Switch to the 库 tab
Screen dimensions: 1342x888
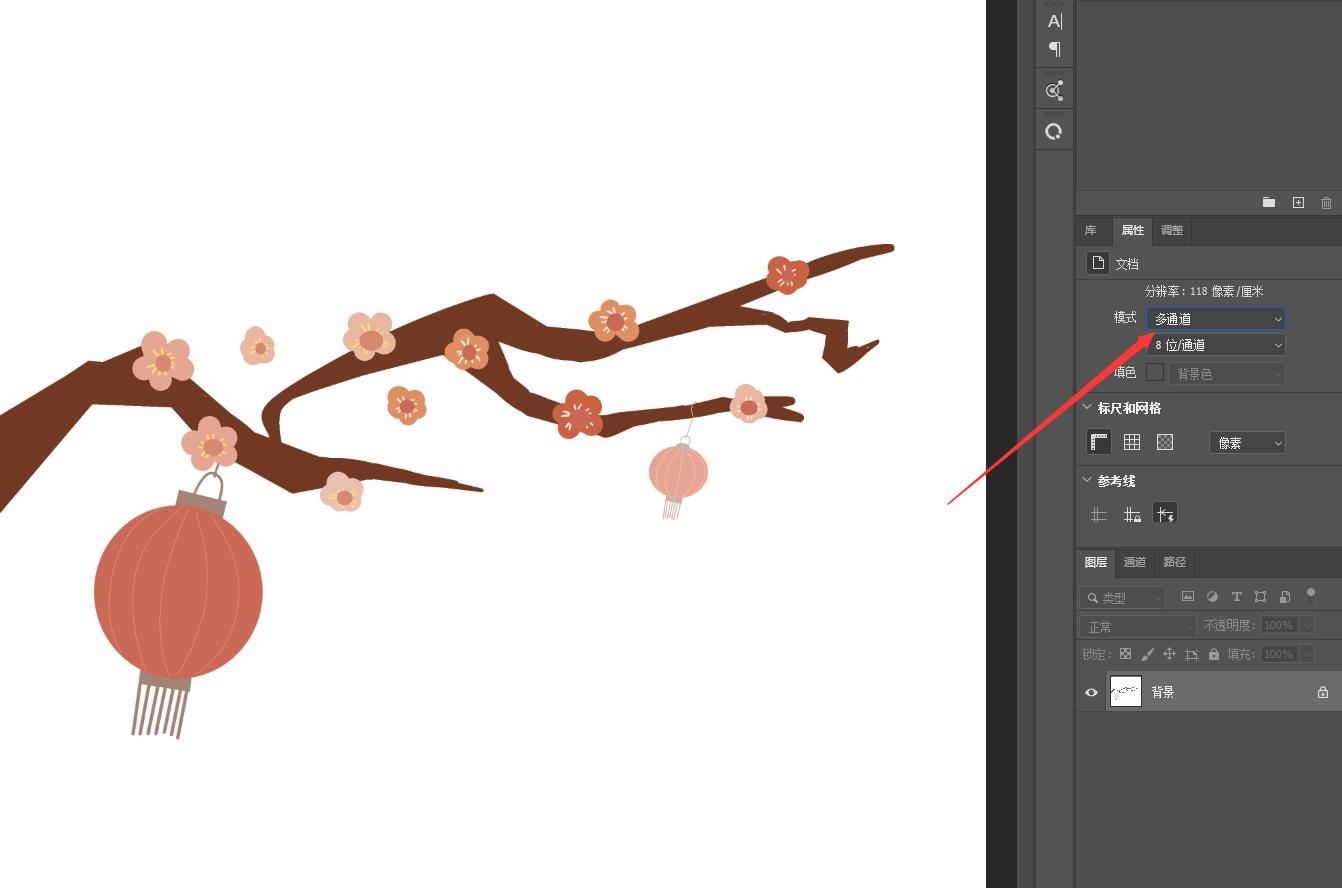1091,231
